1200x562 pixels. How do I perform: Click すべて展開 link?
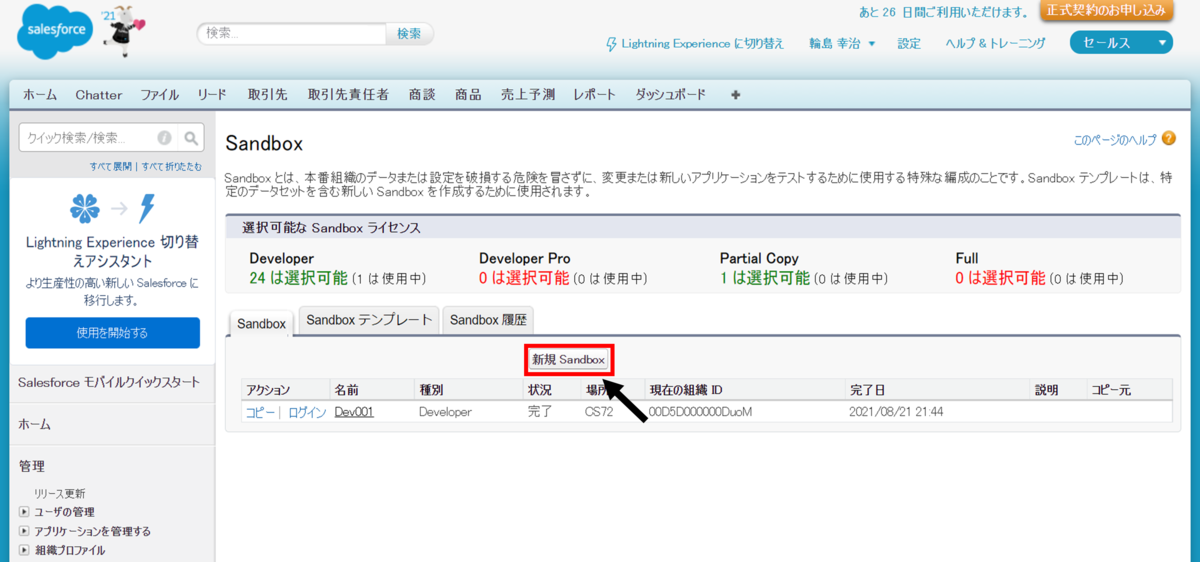[112, 166]
